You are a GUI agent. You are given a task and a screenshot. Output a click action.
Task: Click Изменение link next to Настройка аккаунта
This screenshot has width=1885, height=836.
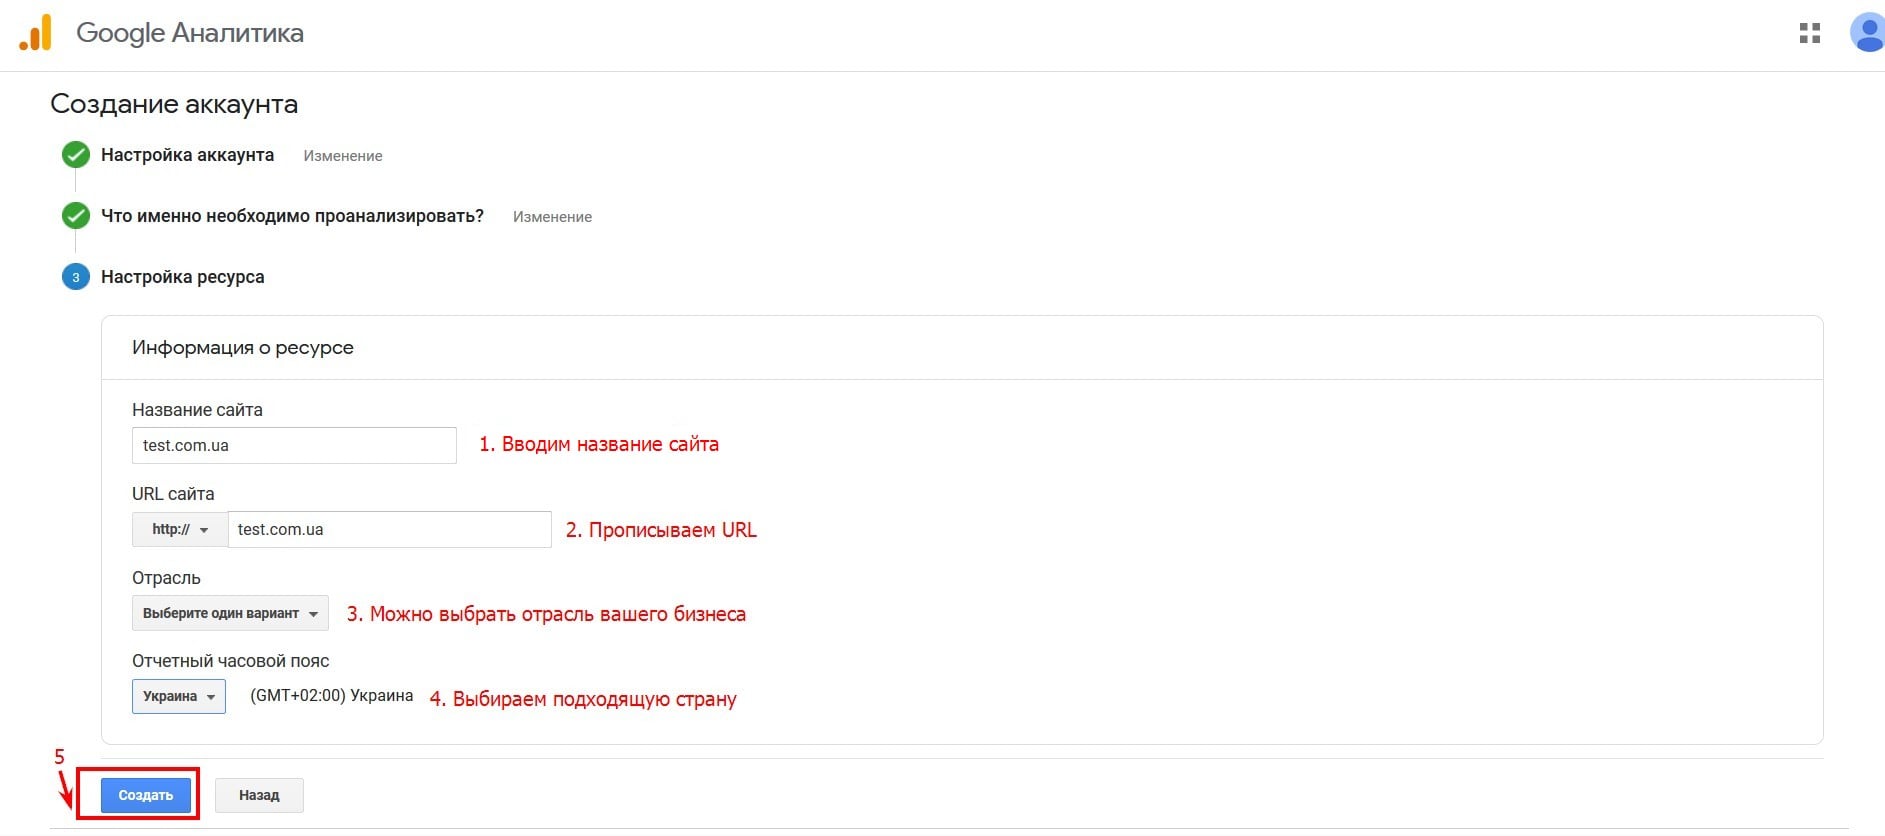[343, 156]
